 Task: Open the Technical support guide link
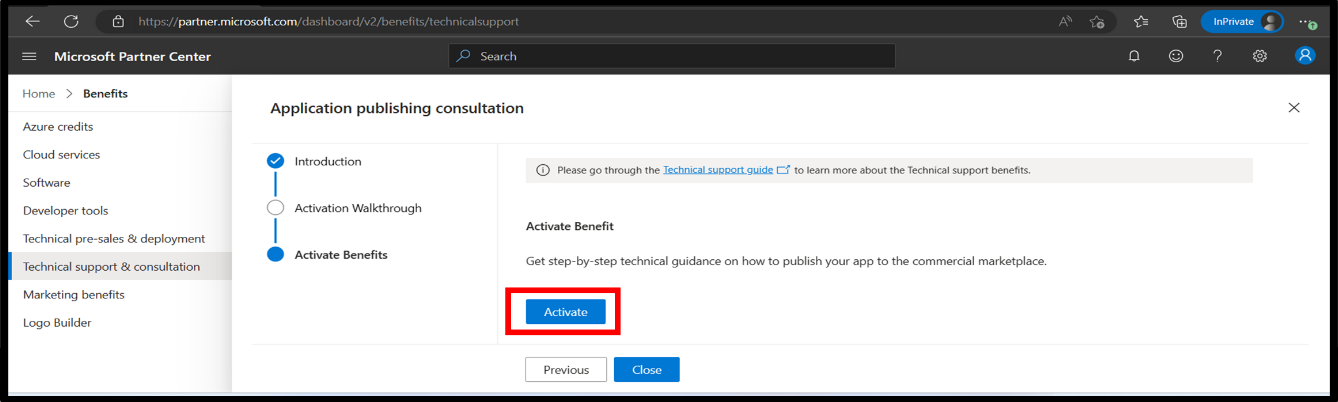click(718, 170)
